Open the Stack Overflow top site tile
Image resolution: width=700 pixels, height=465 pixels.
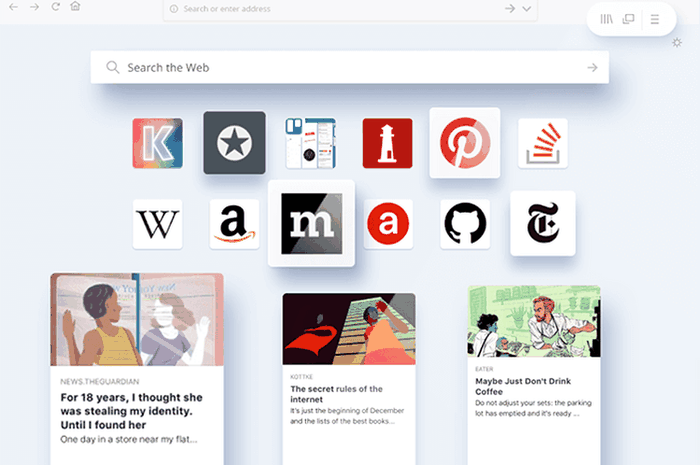(x=543, y=143)
